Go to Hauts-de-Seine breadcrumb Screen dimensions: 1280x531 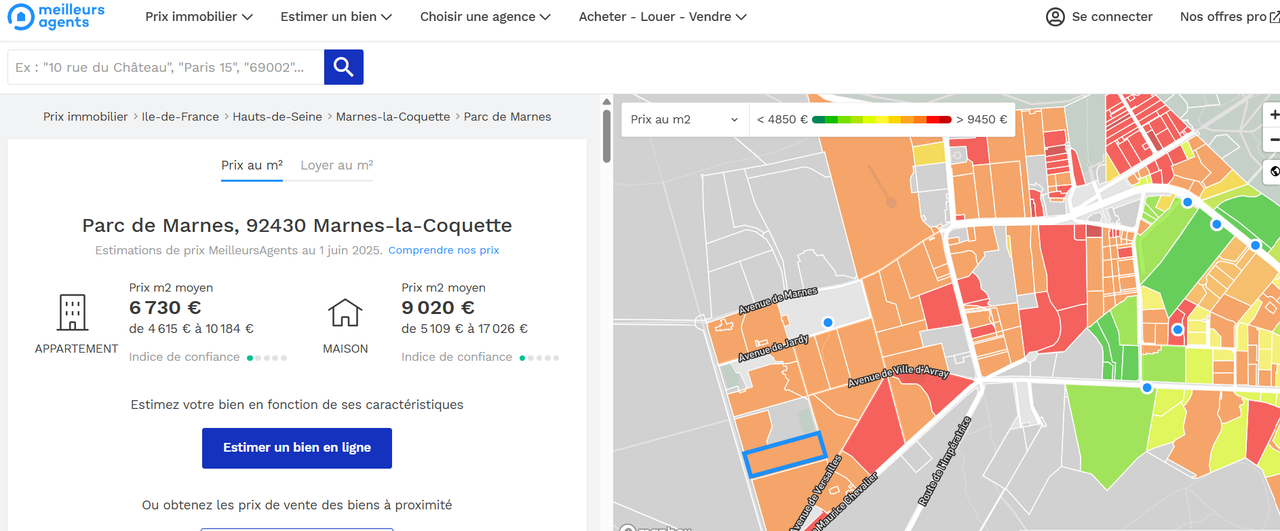(x=277, y=117)
